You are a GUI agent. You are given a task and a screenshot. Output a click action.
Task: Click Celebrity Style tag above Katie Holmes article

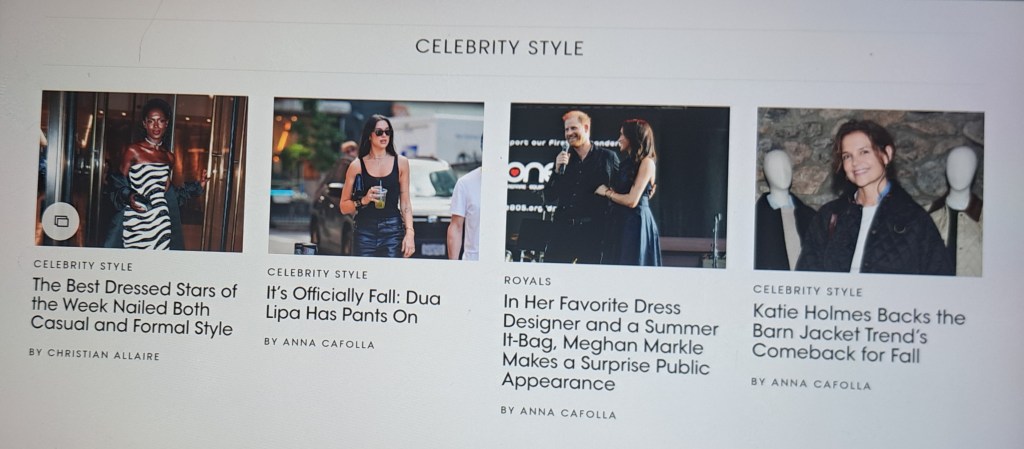click(x=807, y=291)
